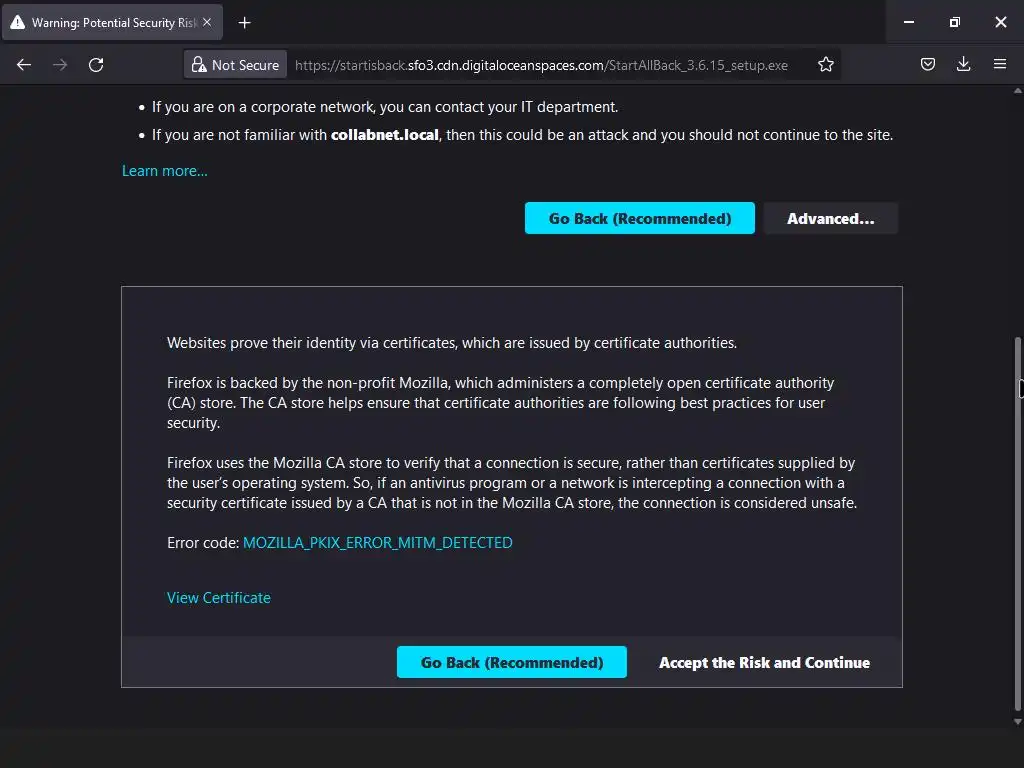1024x768 pixels.
Task: Click the bold collabnet.local text
Action: coord(385,135)
